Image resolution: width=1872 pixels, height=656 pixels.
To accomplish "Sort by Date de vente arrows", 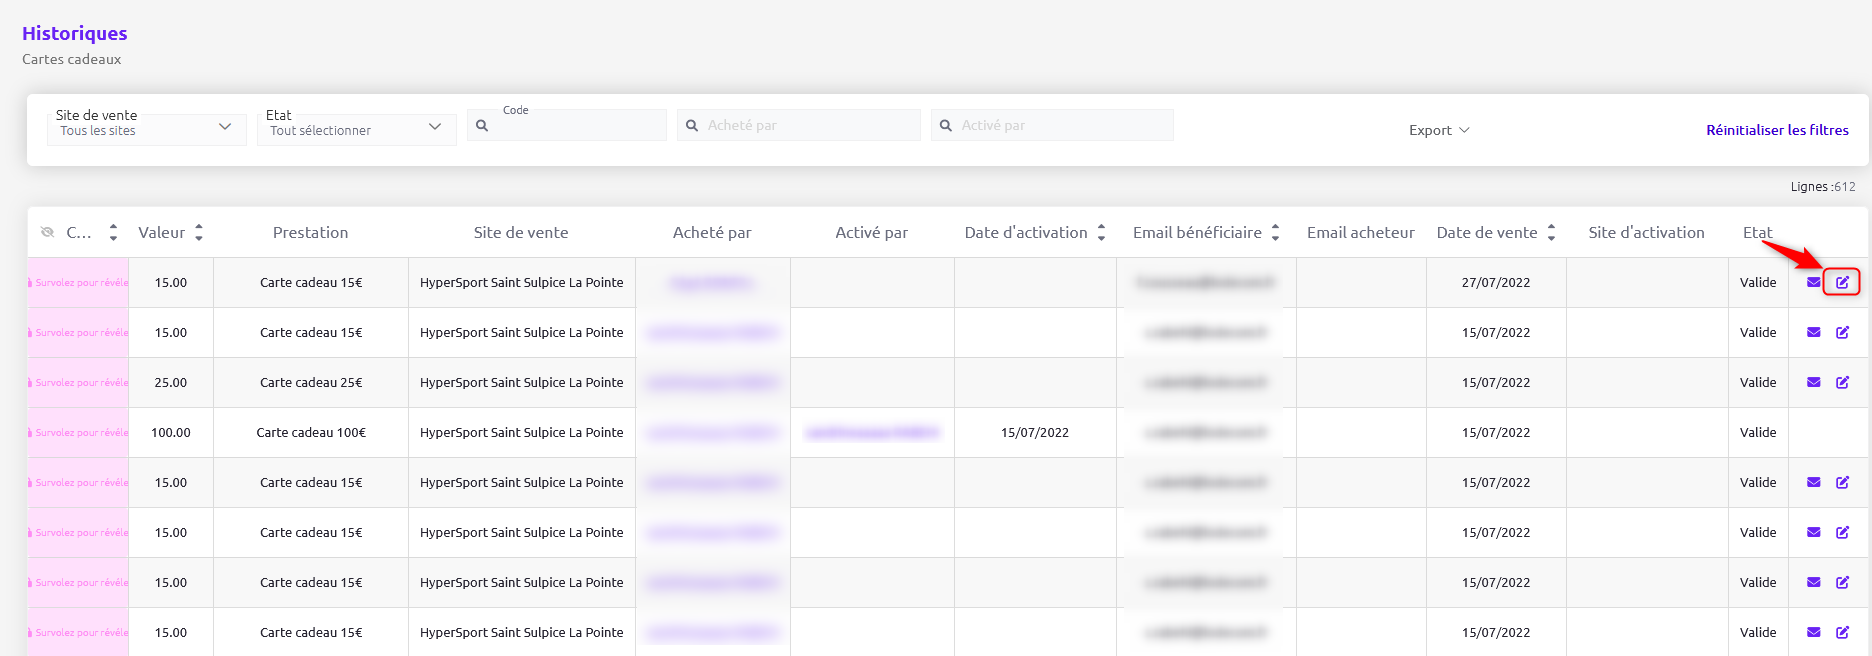I will tap(1551, 233).
